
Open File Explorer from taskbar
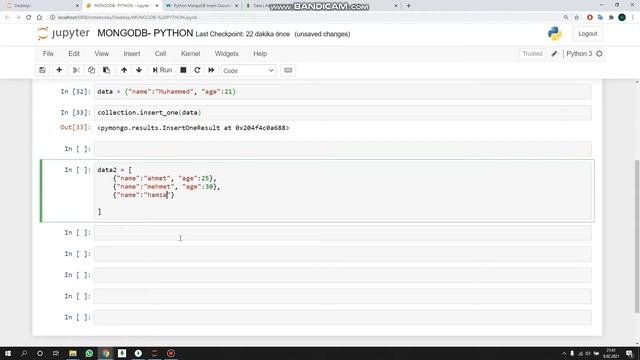coord(73,353)
